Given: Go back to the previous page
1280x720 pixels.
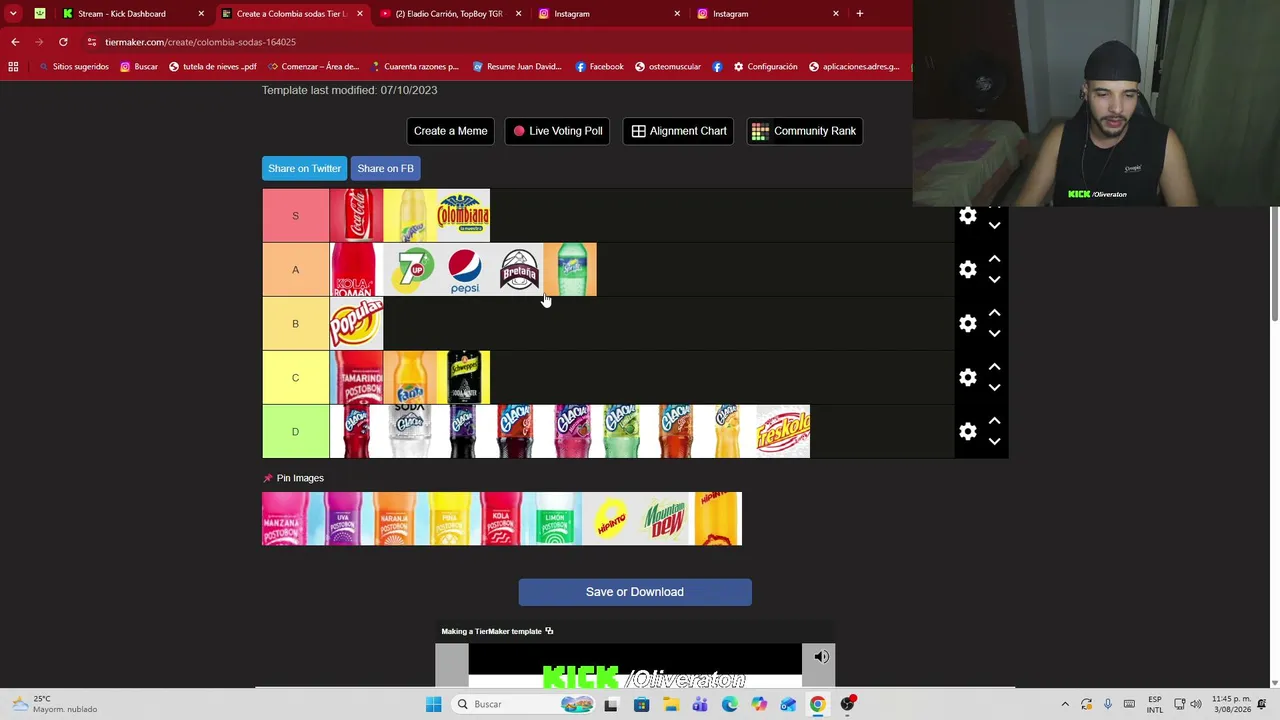Looking at the screenshot, I should click(15, 42).
